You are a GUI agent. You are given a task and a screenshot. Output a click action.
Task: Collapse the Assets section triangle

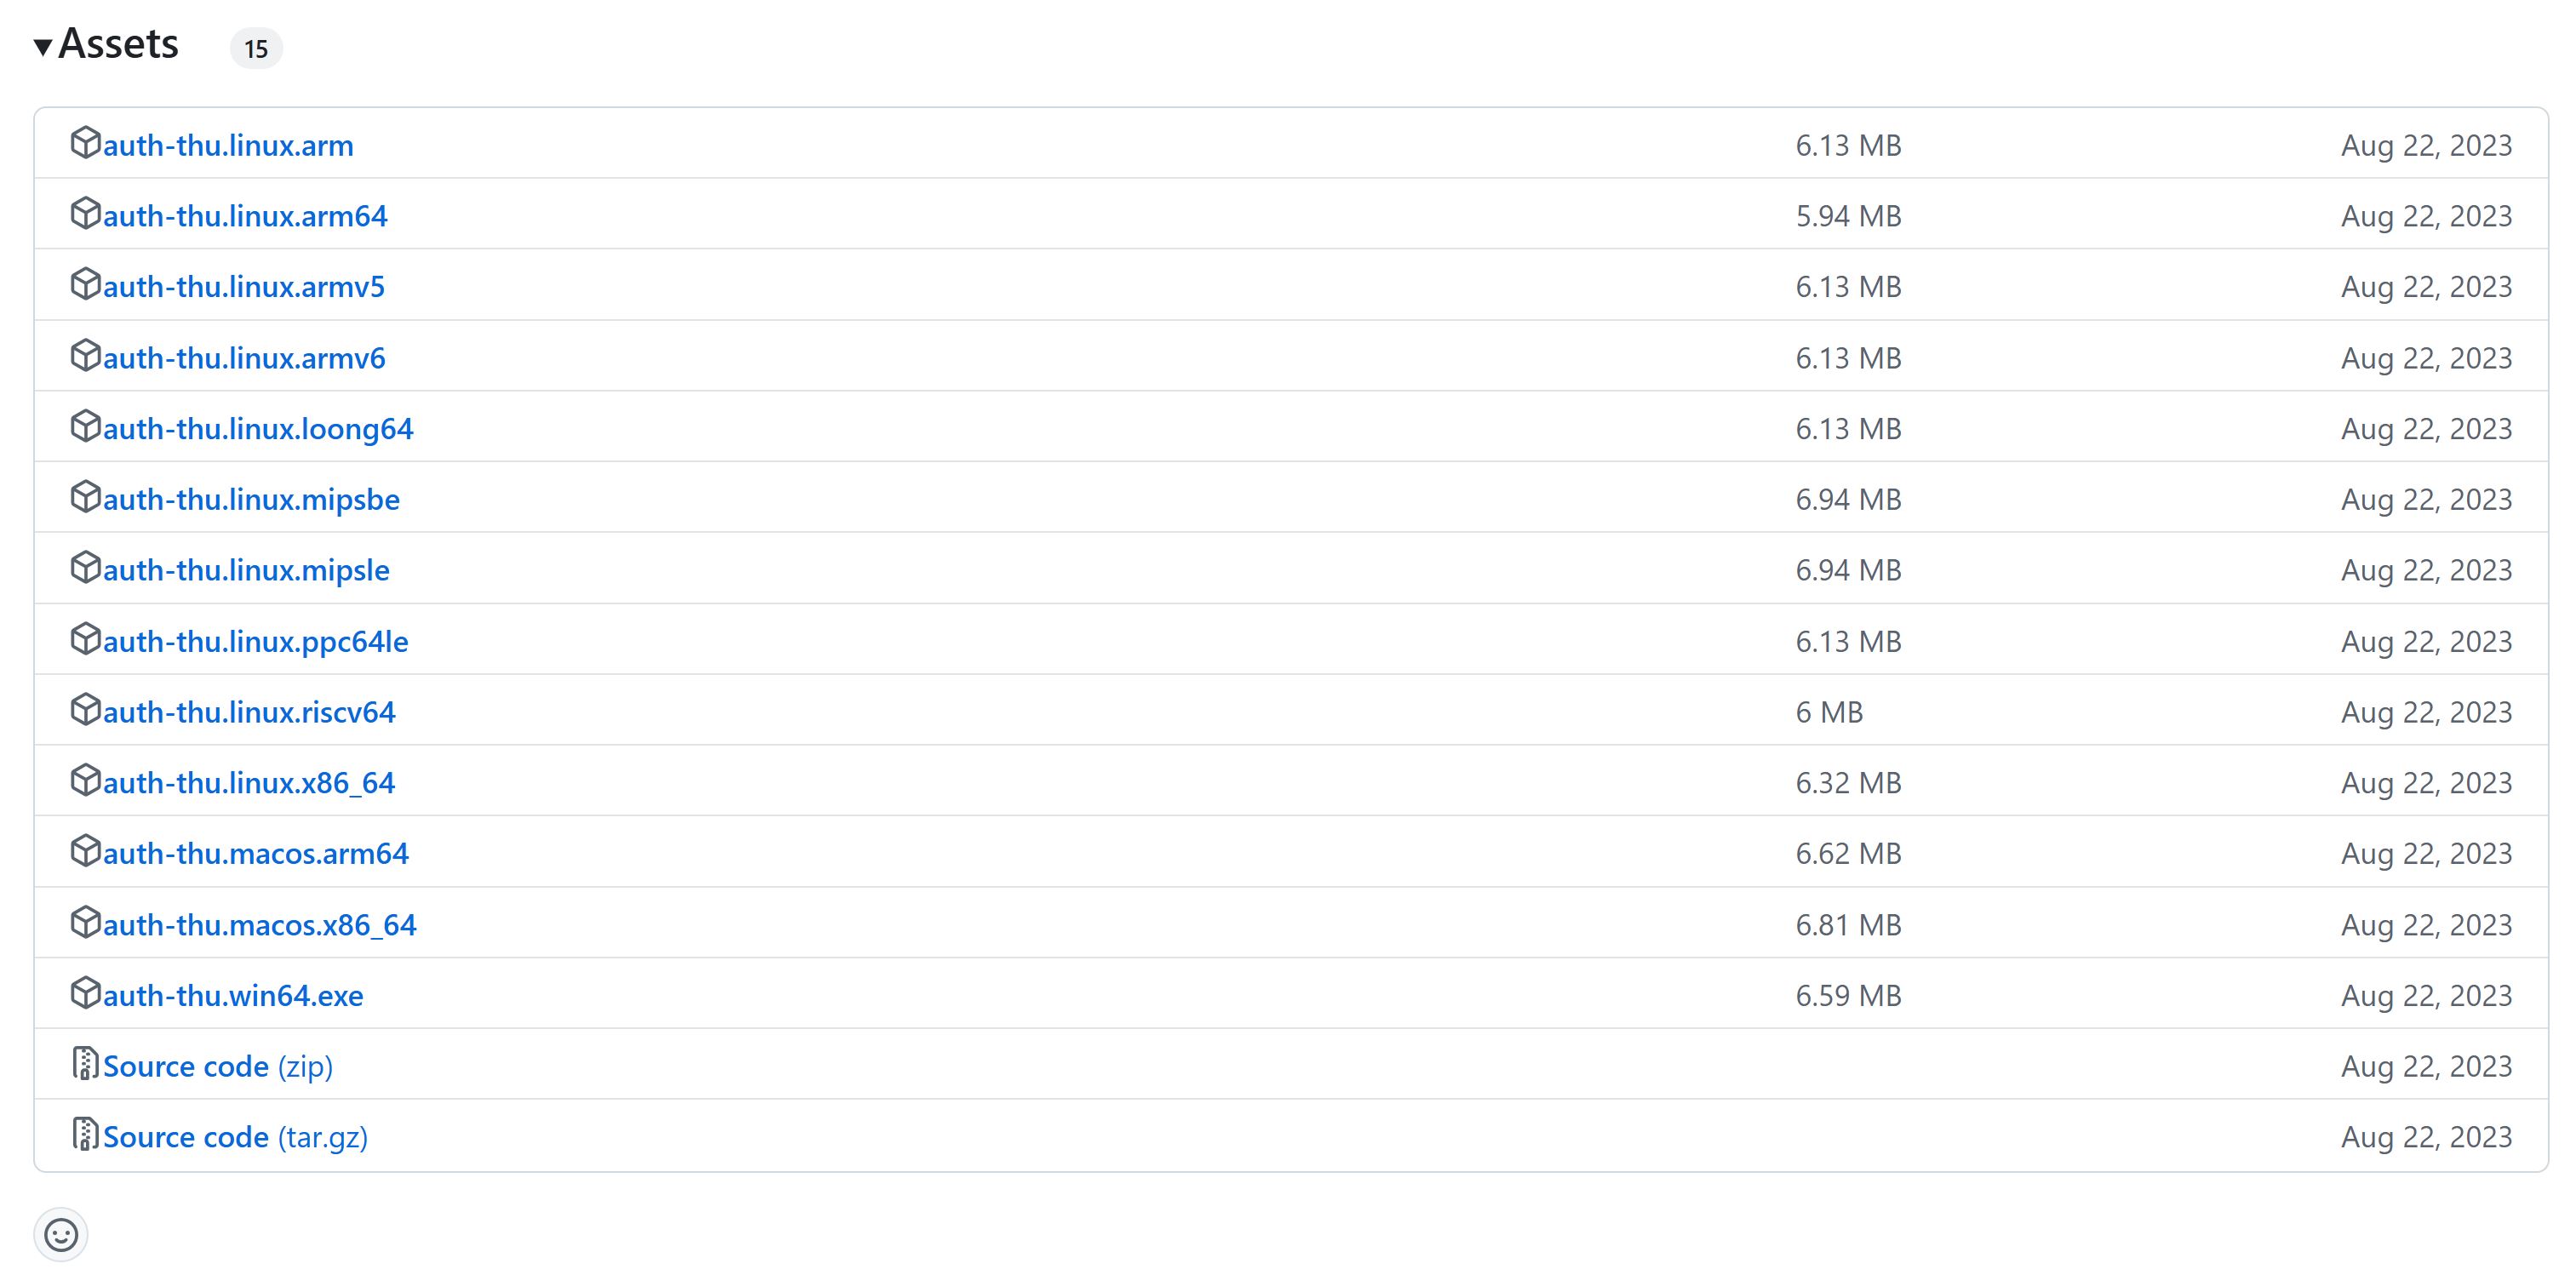tap(42, 46)
